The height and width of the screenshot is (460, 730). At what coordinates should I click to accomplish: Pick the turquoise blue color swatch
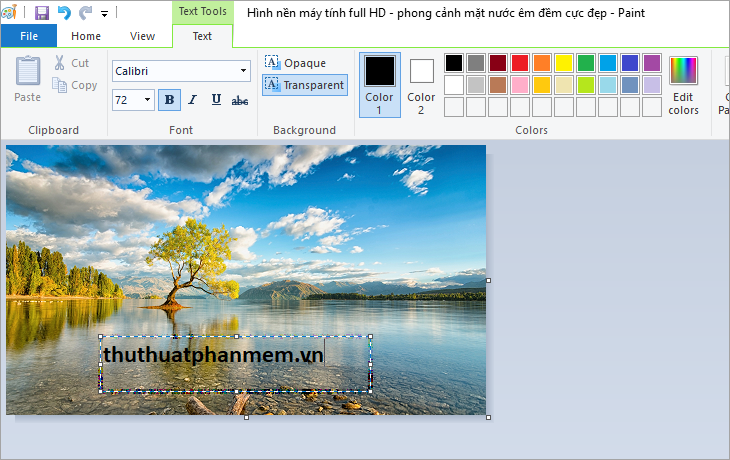coord(608,63)
